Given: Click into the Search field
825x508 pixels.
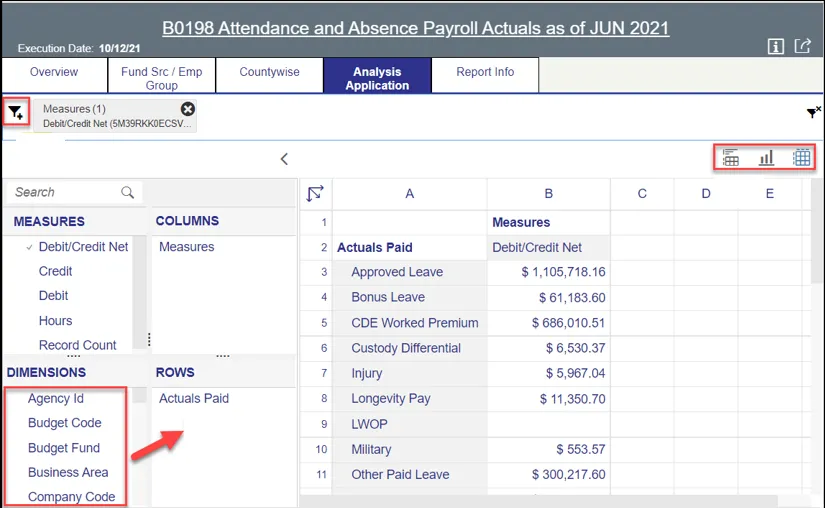Looking at the screenshot, I should [x=65, y=192].
